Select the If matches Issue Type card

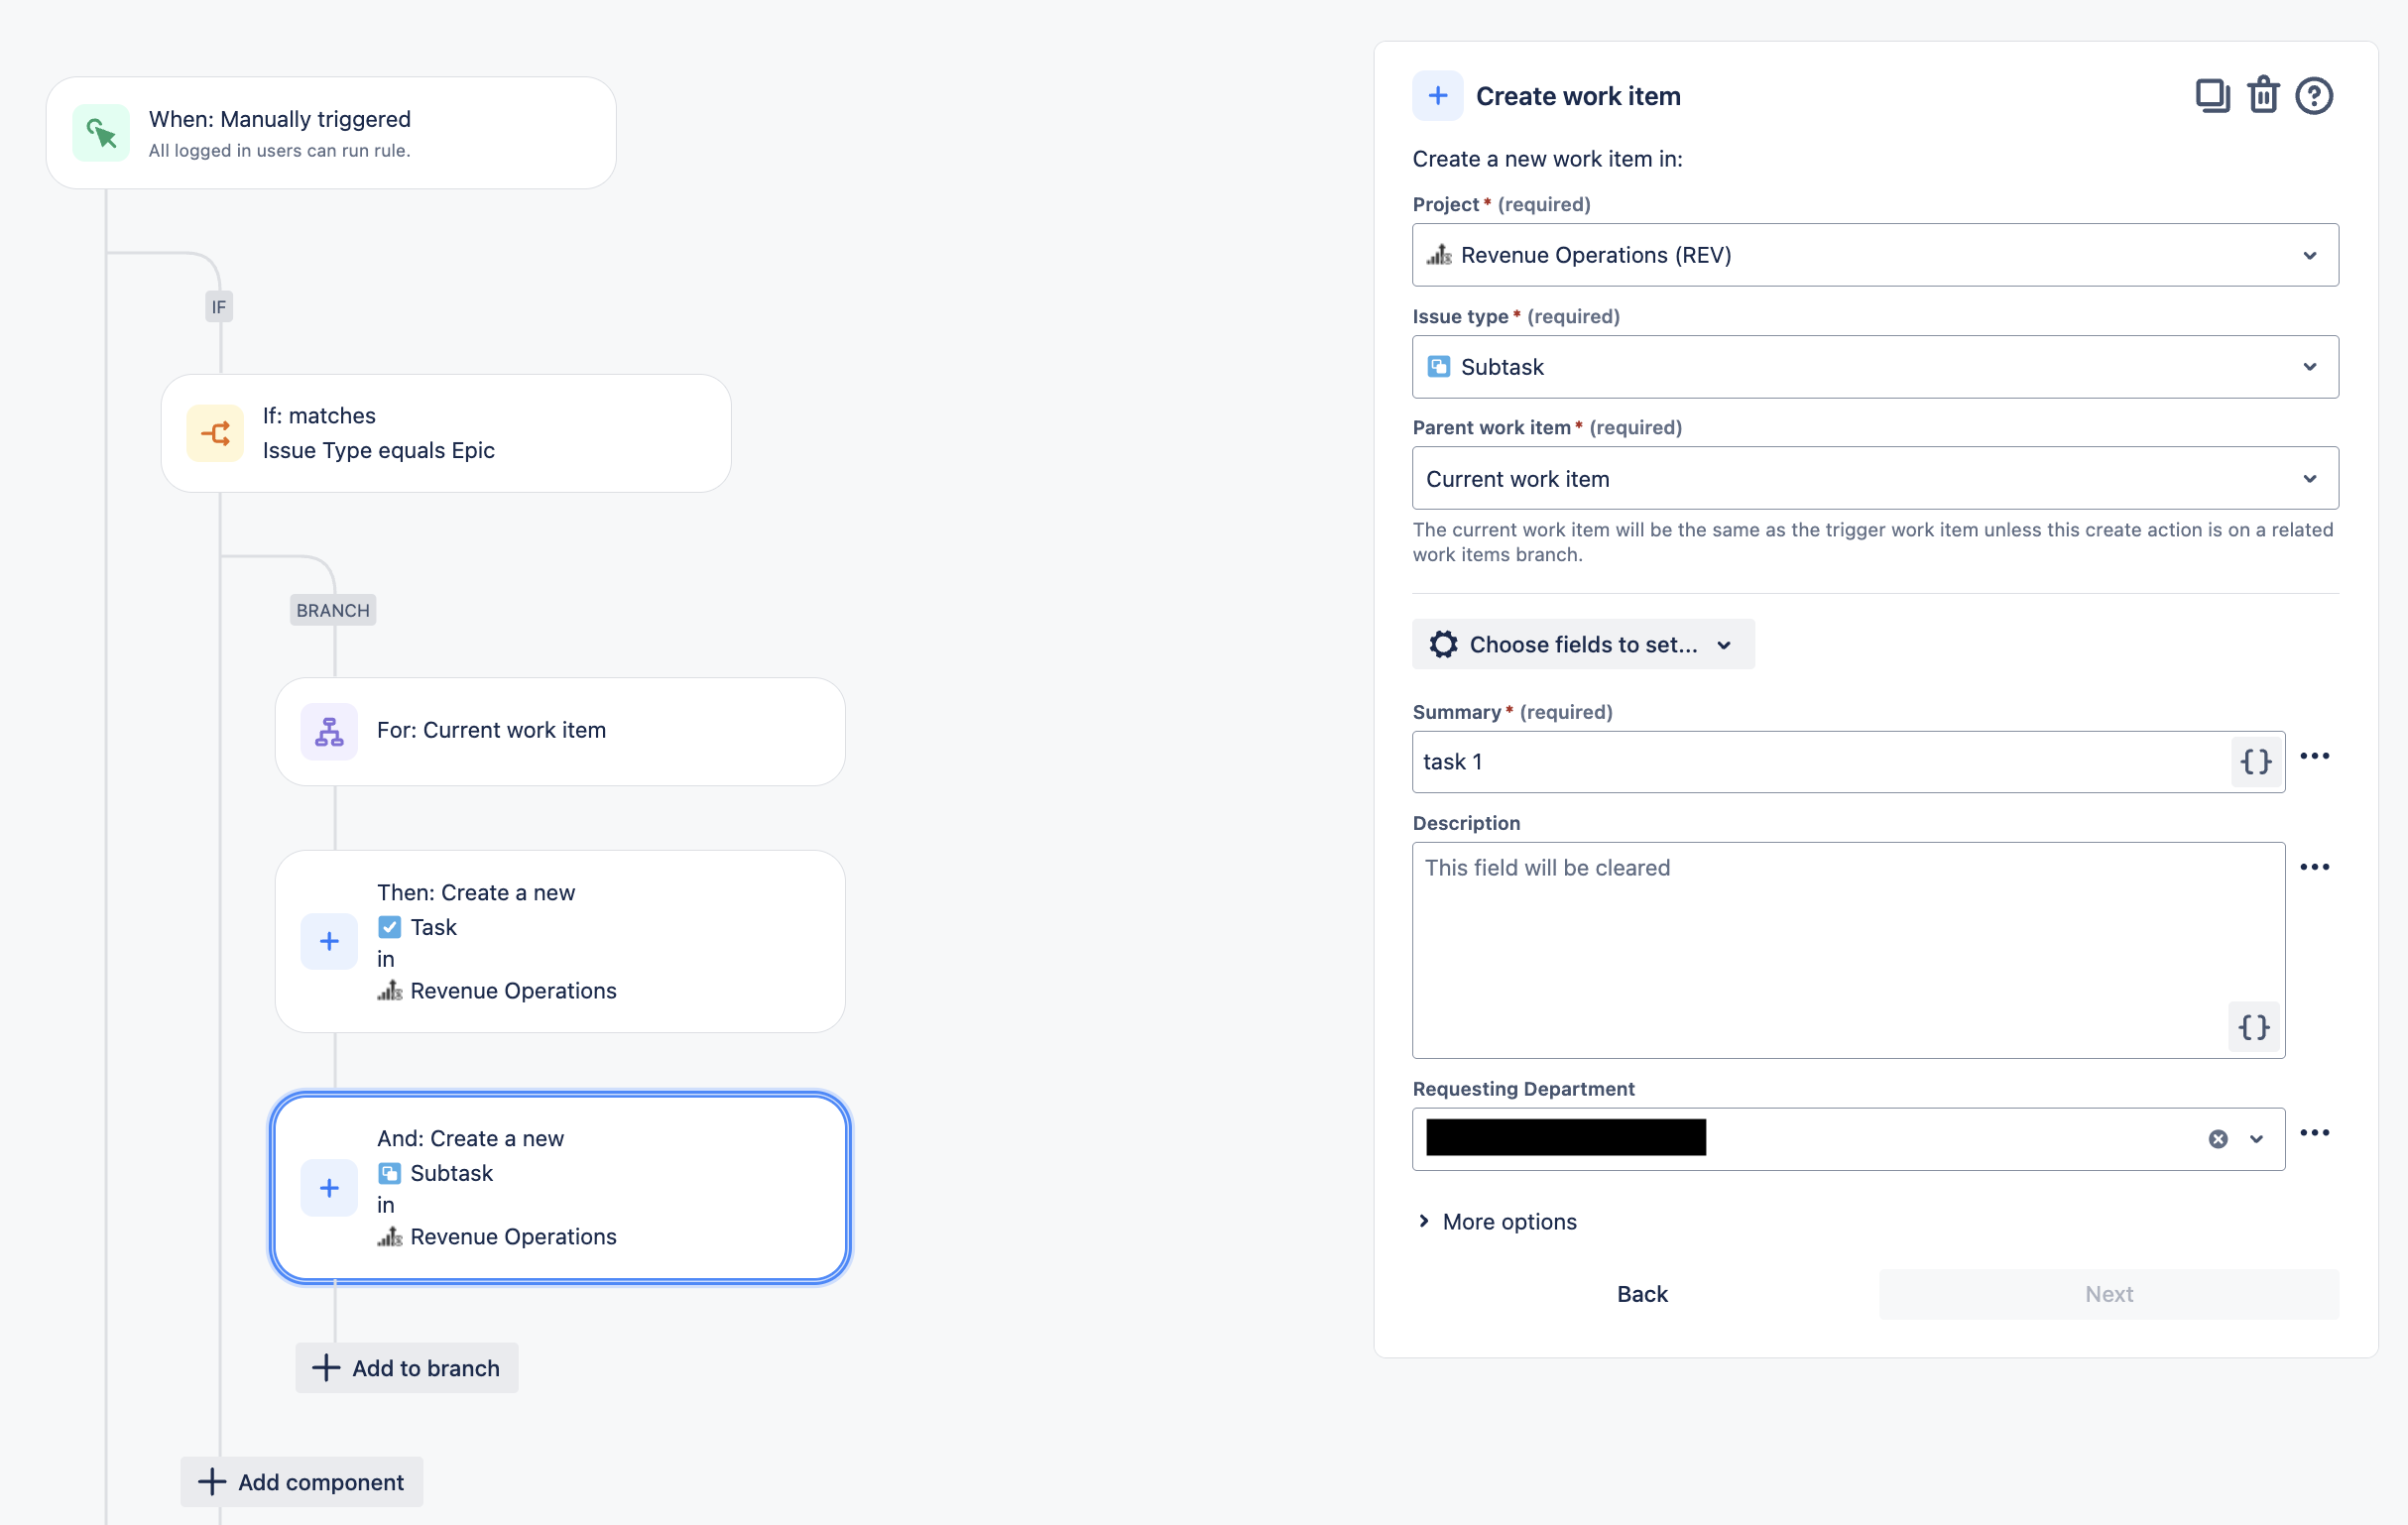446,433
